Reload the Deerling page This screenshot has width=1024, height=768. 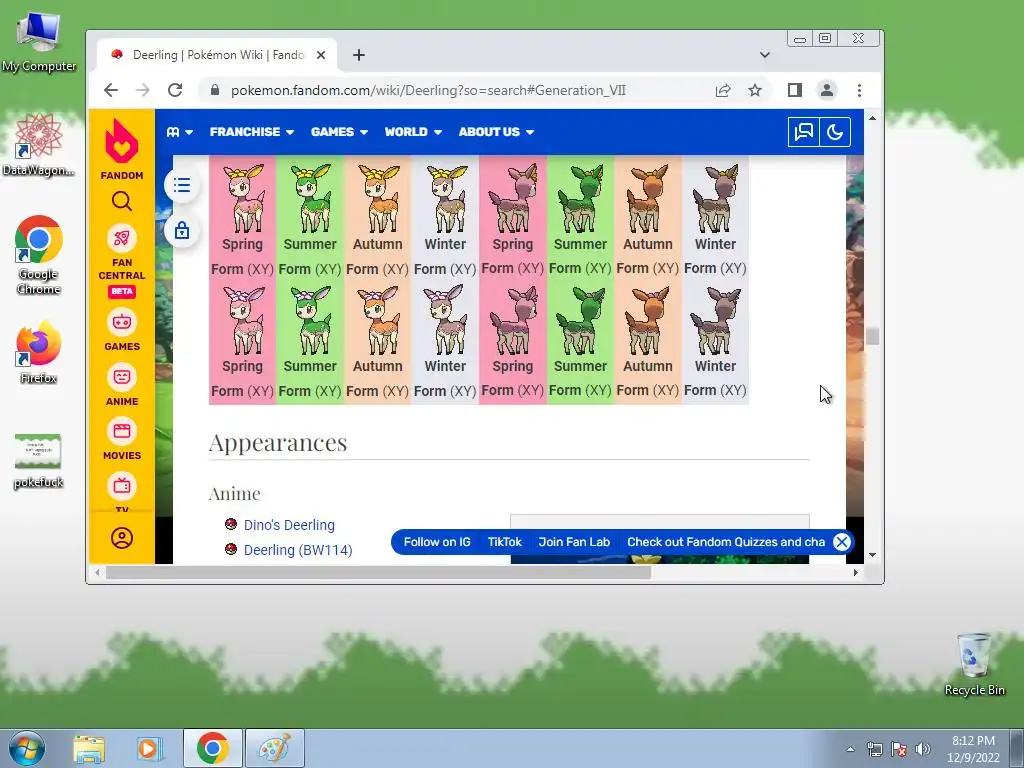tap(174, 90)
